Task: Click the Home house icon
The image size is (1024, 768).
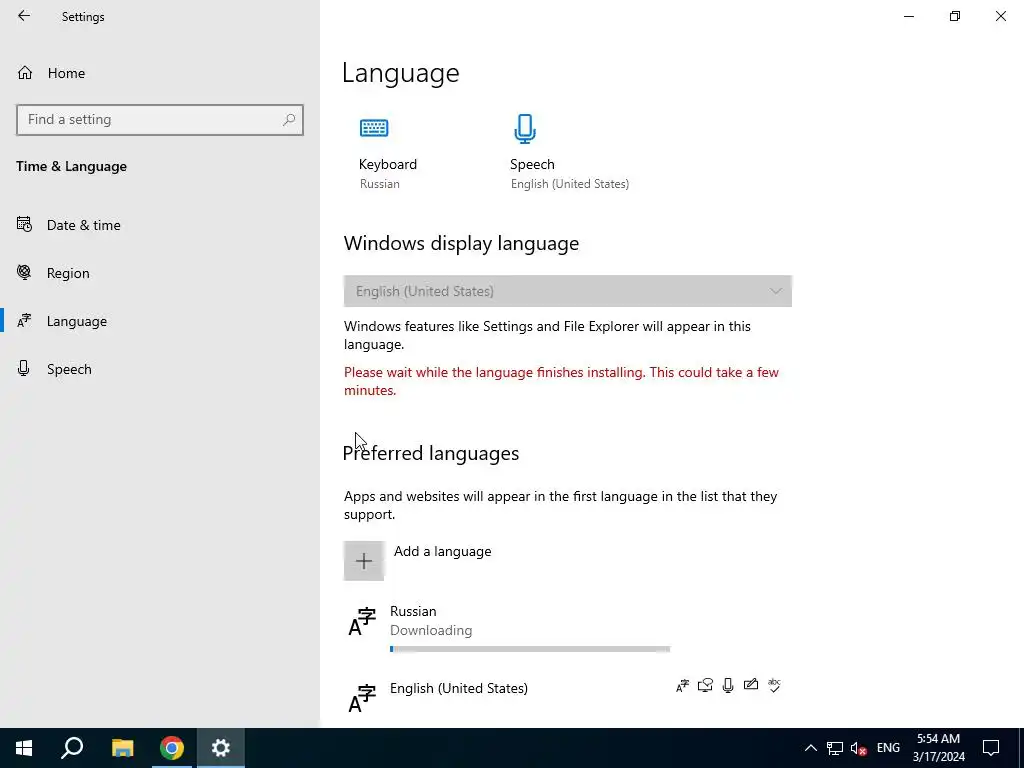Action: tap(25, 72)
